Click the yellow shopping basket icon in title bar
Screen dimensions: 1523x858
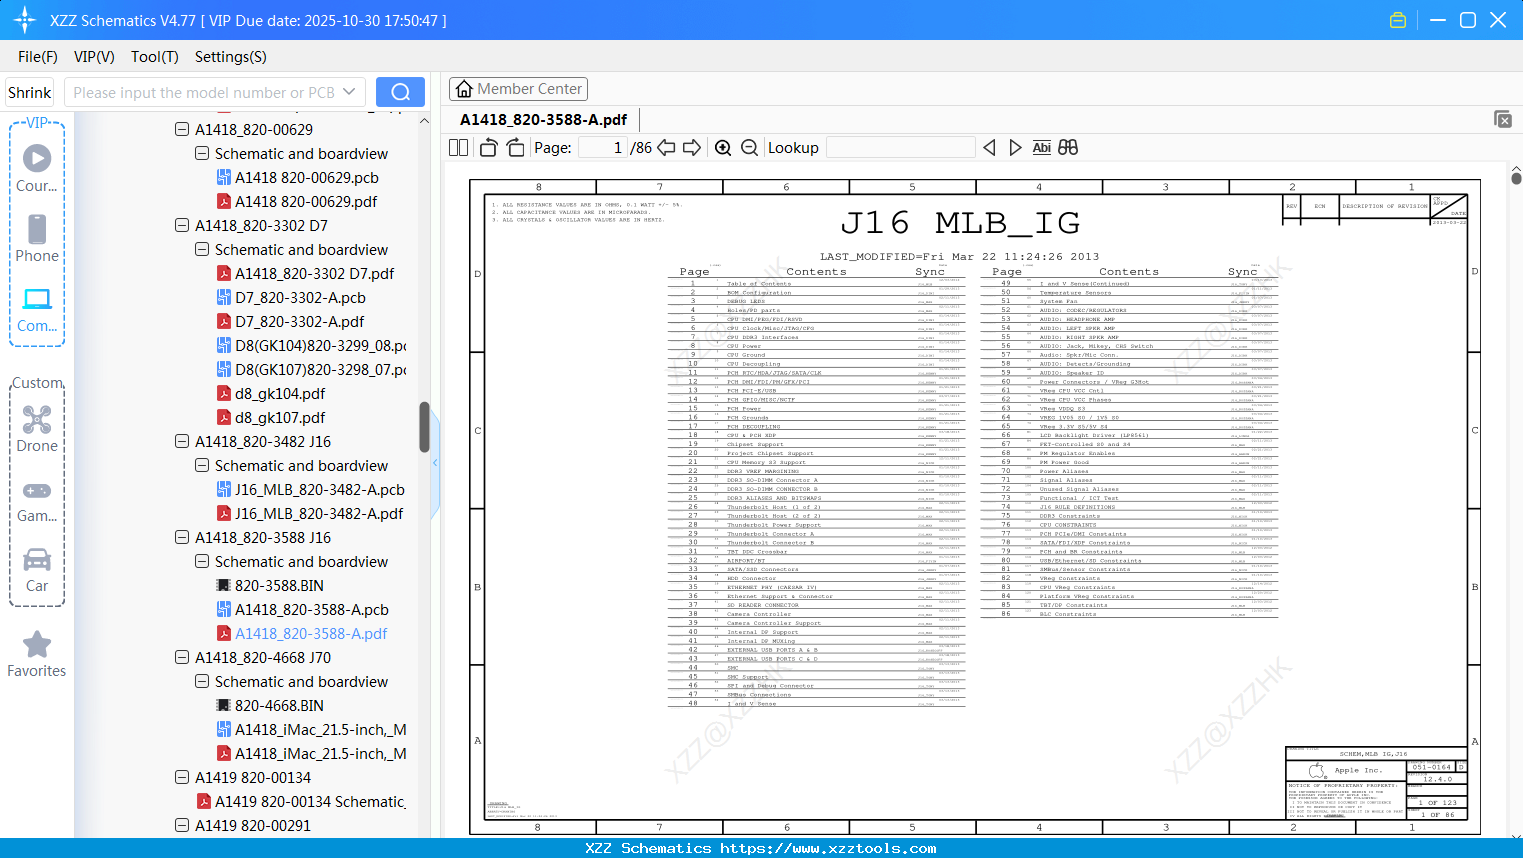coord(1398,20)
